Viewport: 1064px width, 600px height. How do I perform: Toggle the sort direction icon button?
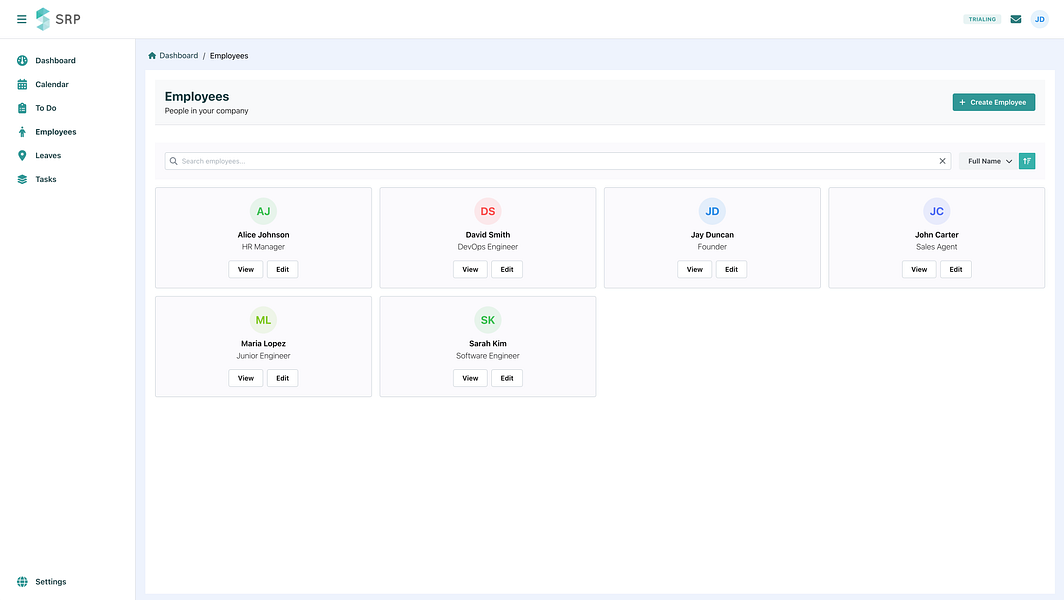click(x=1027, y=161)
